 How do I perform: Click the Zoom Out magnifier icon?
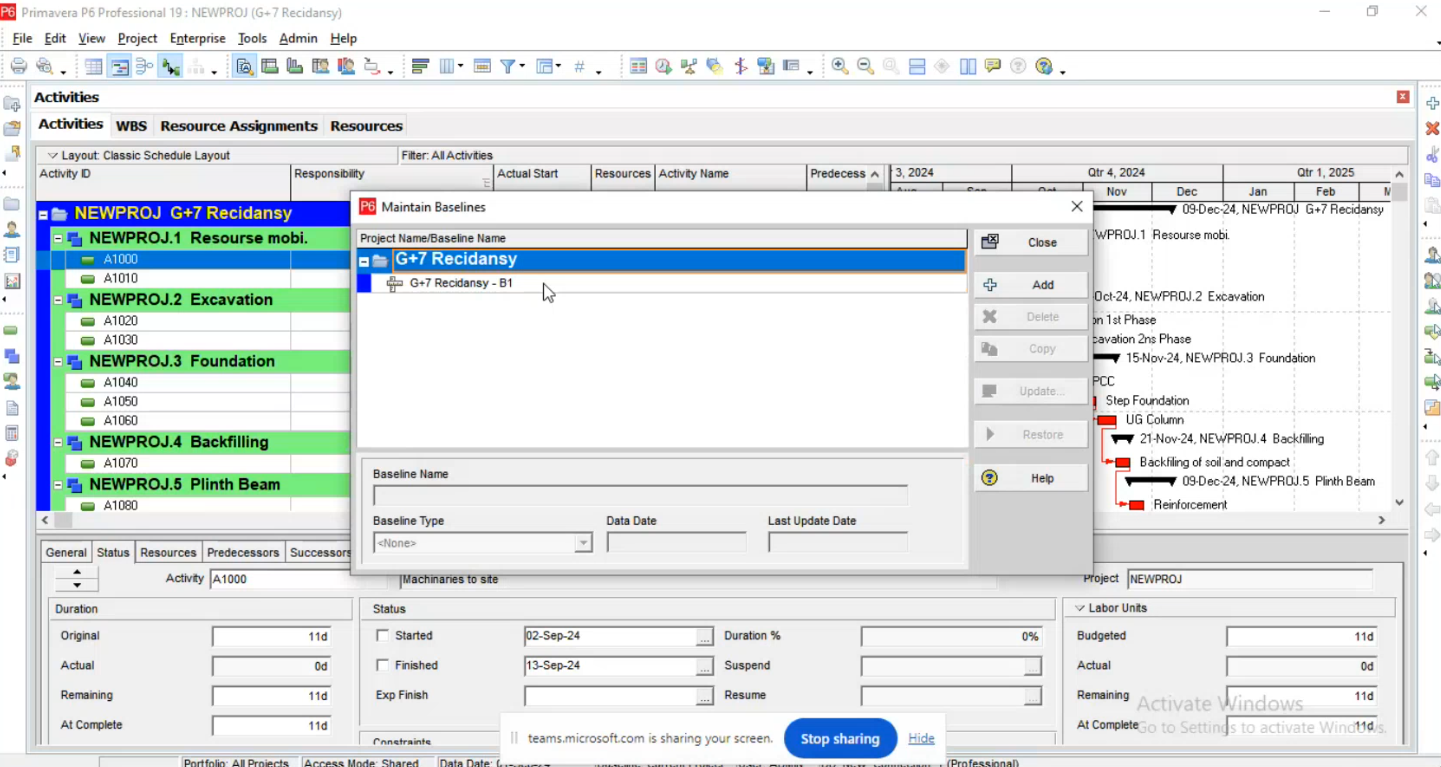point(866,67)
